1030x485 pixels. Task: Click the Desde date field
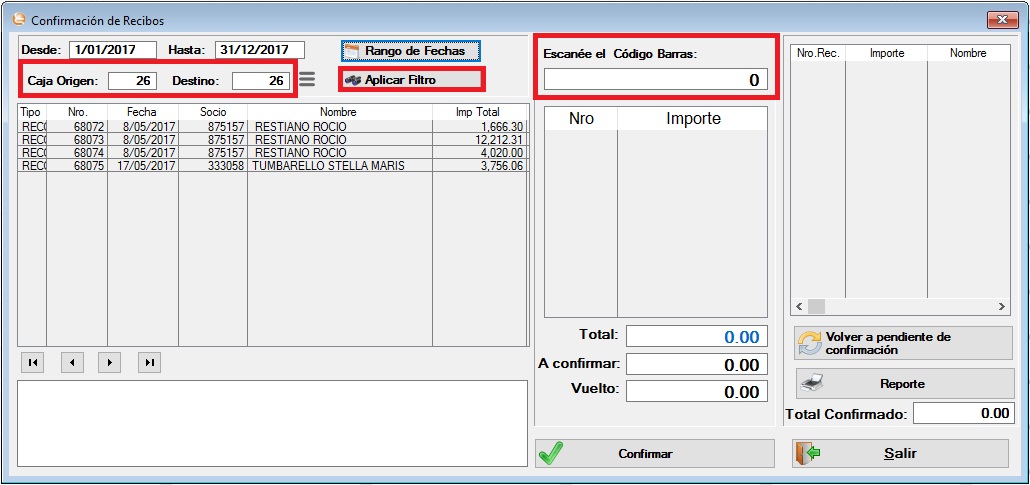click(113, 50)
